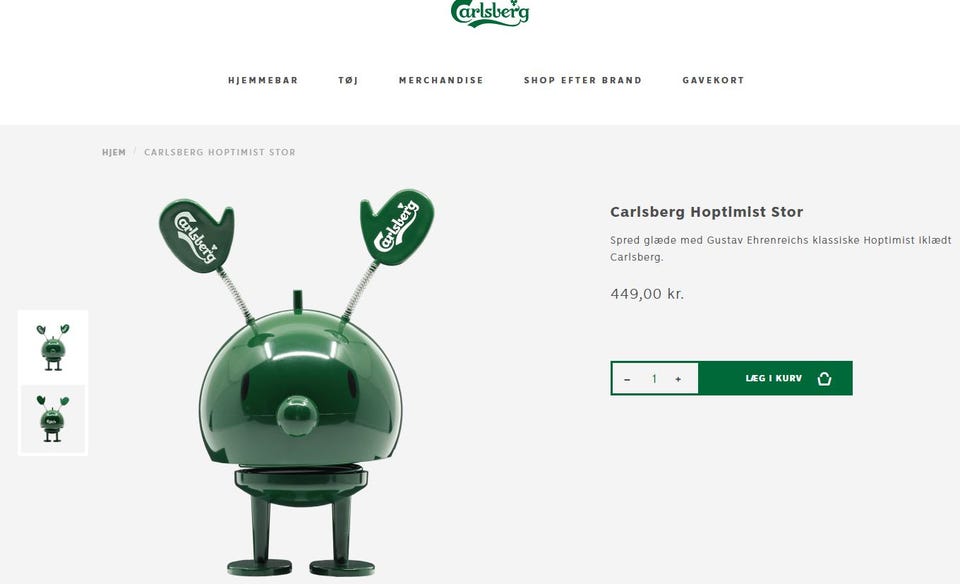Viewport: 960px width, 584px height.
Task: Increase quantity with the plus button
Action: 678,379
